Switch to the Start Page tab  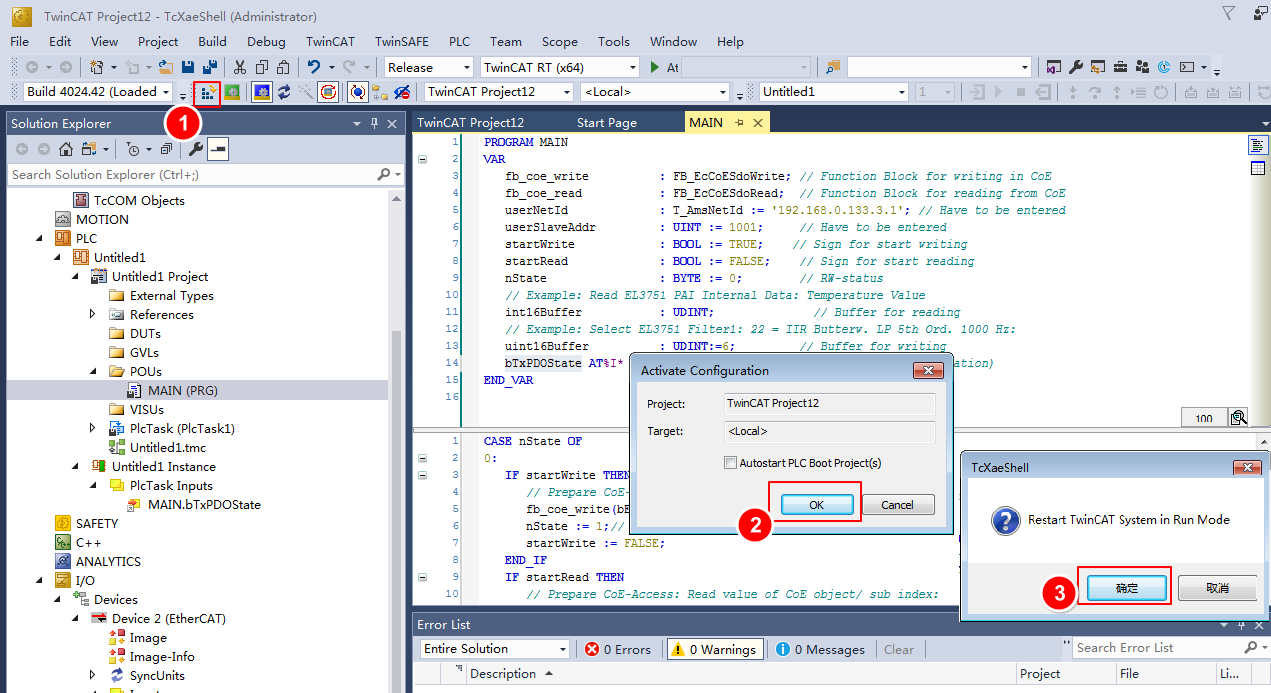click(x=606, y=123)
